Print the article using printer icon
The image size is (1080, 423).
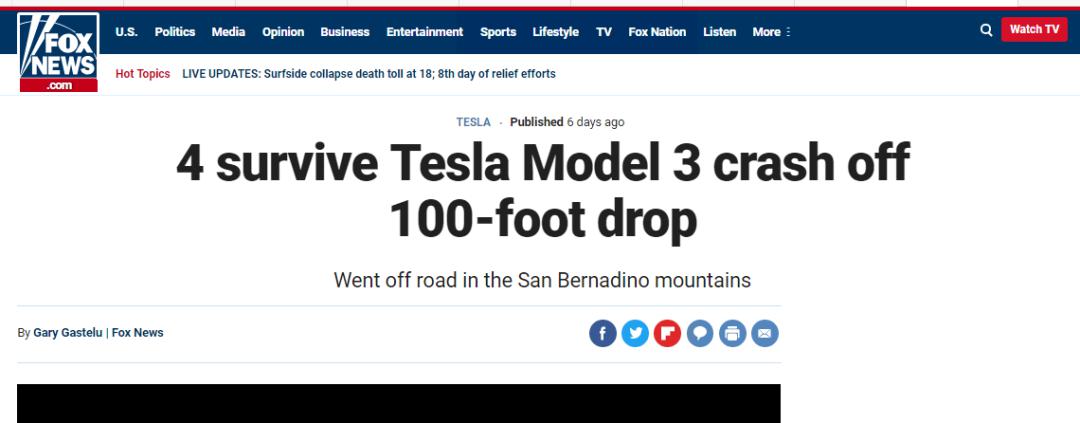tap(732, 333)
